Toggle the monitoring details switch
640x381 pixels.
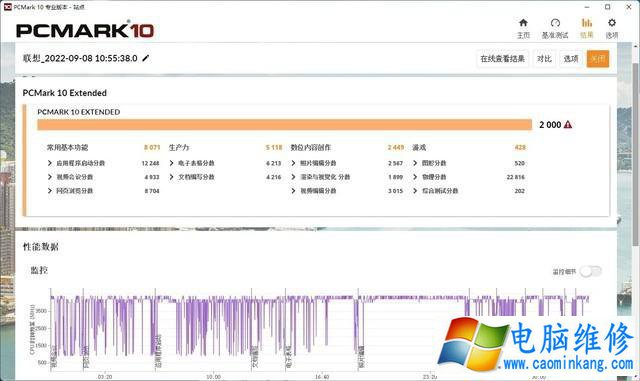[591, 271]
